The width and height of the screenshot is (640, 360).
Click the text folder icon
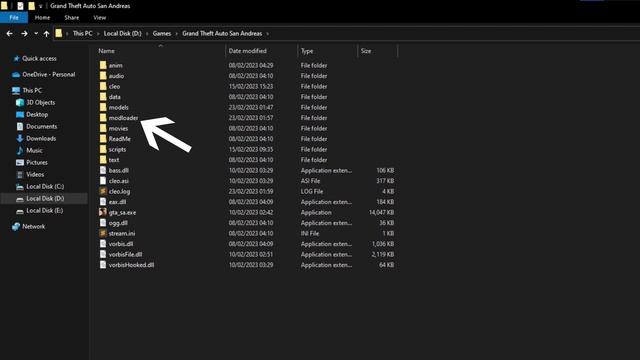click(103, 160)
